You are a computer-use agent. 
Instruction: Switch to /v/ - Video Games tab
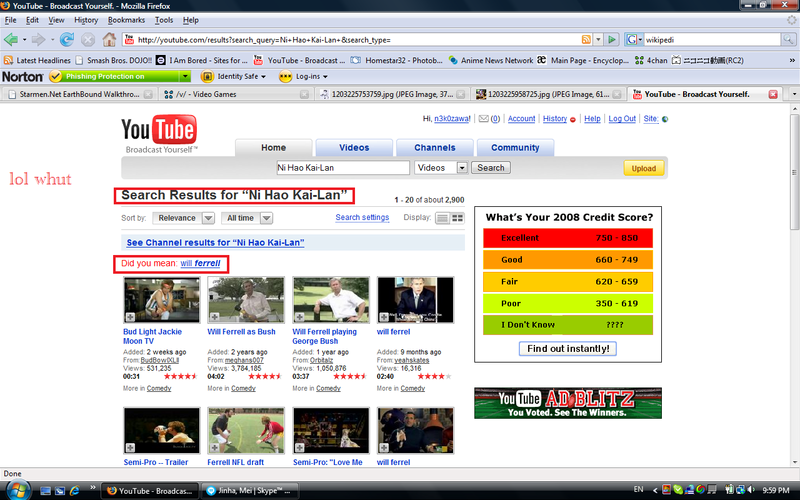pos(235,94)
